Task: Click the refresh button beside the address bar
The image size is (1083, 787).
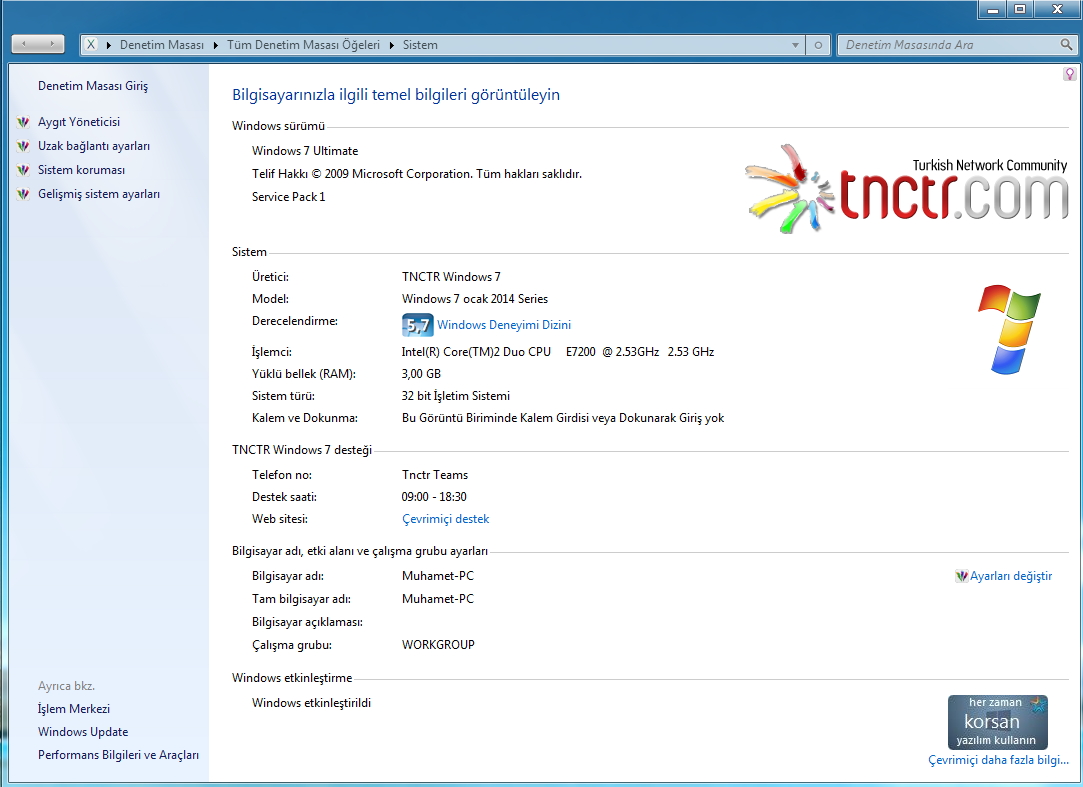Action: click(818, 45)
